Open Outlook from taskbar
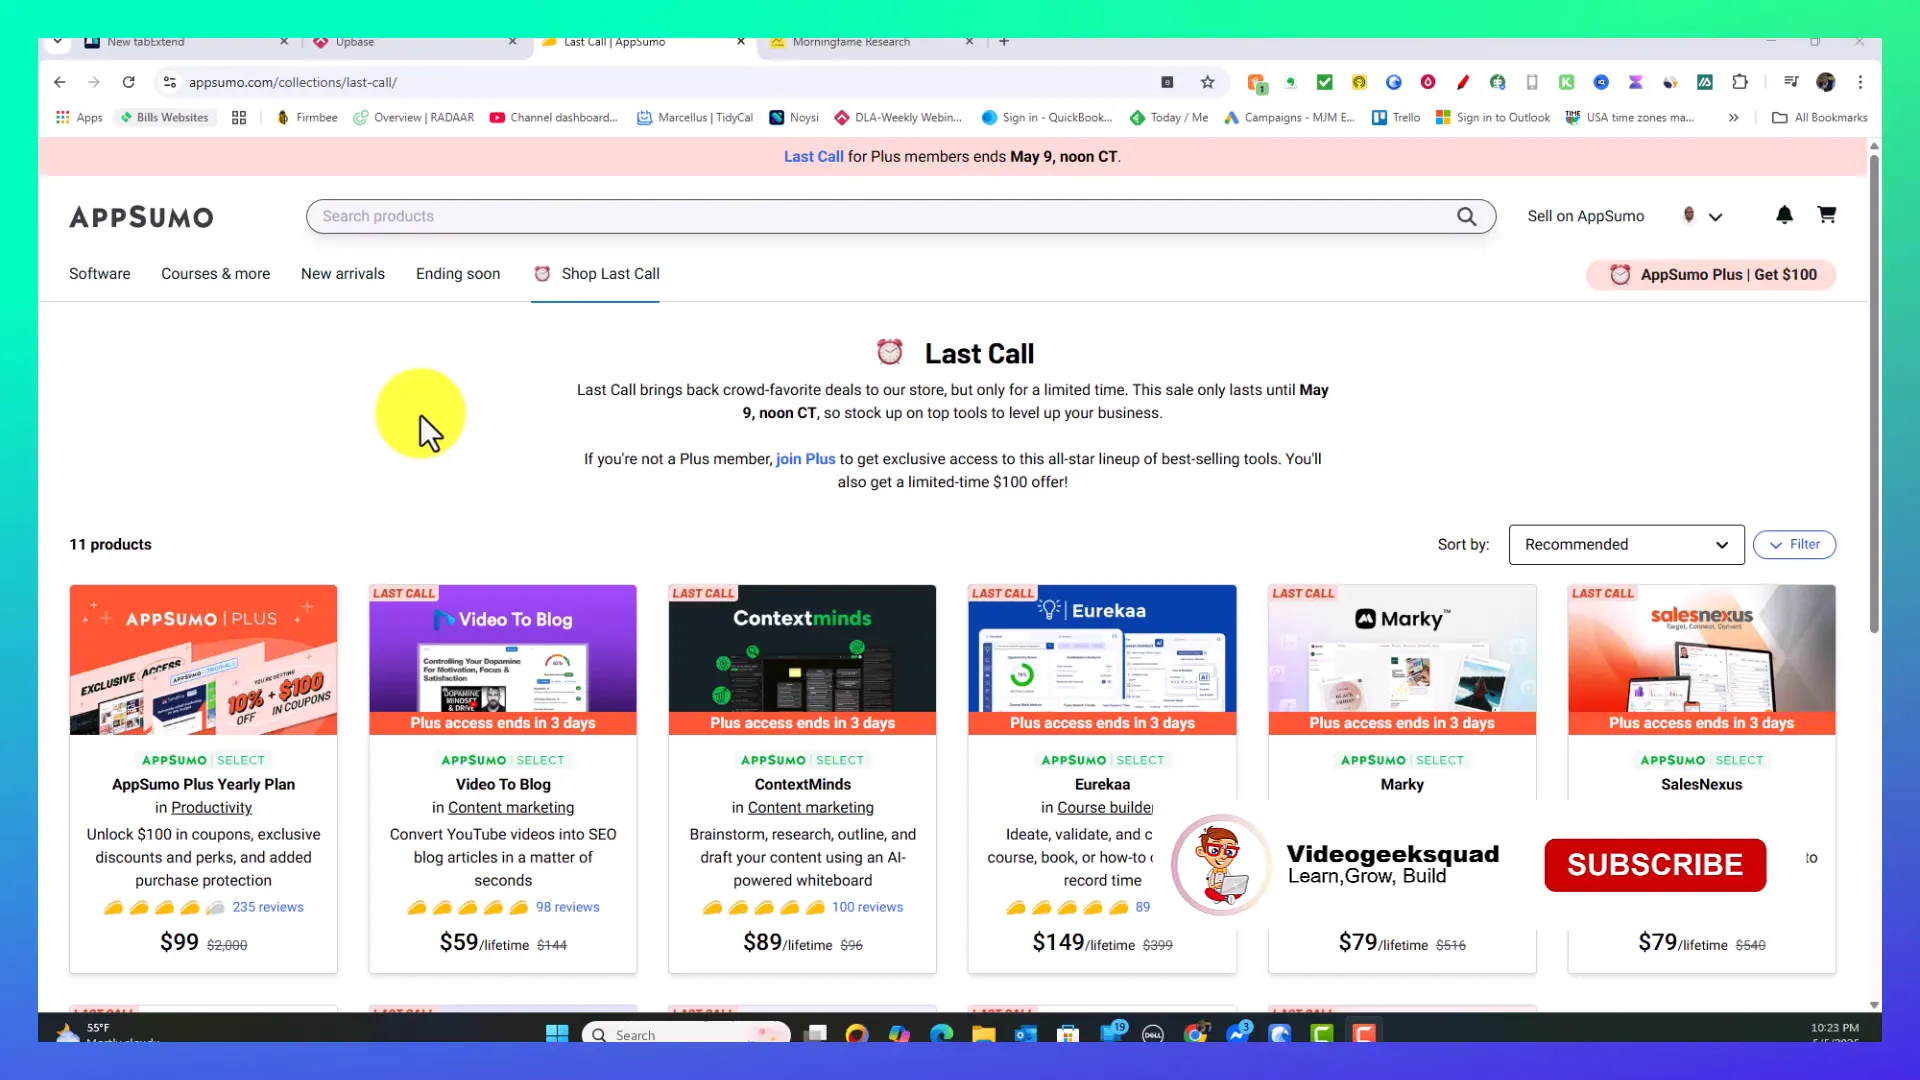This screenshot has width=1920, height=1080. [1025, 1034]
